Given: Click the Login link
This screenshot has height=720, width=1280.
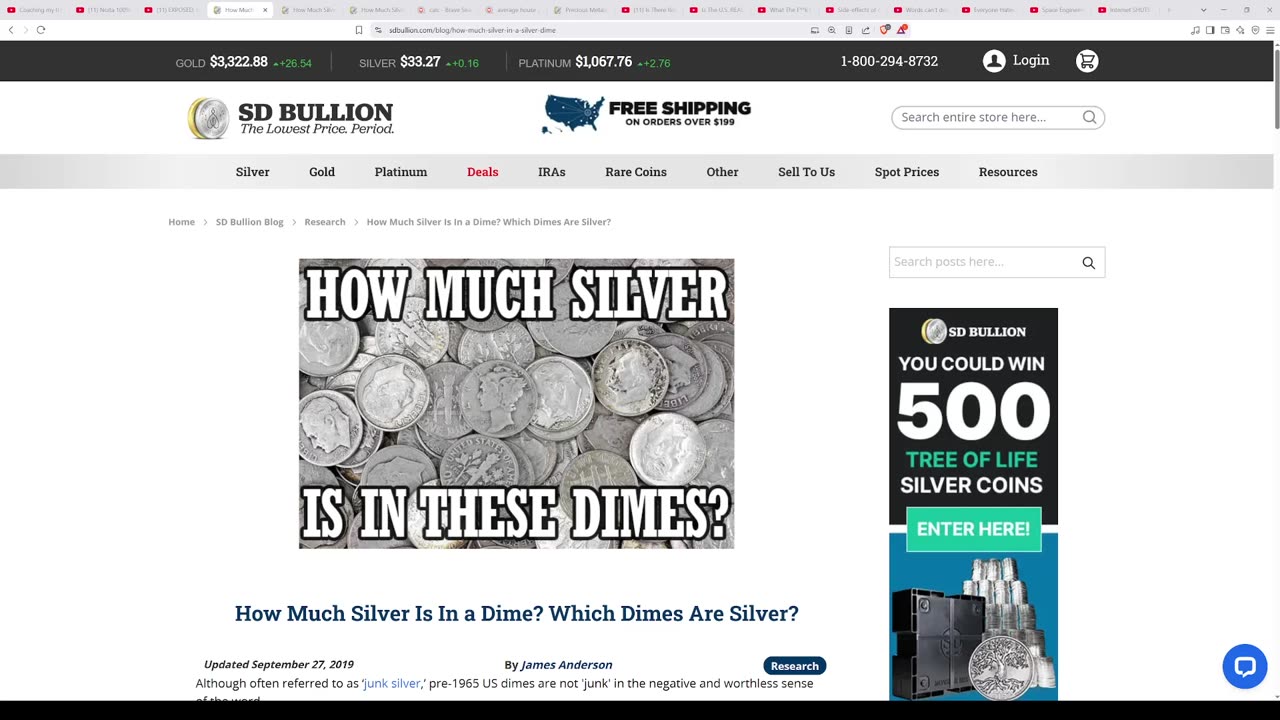Looking at the screenshot, I should point(1031,60).
